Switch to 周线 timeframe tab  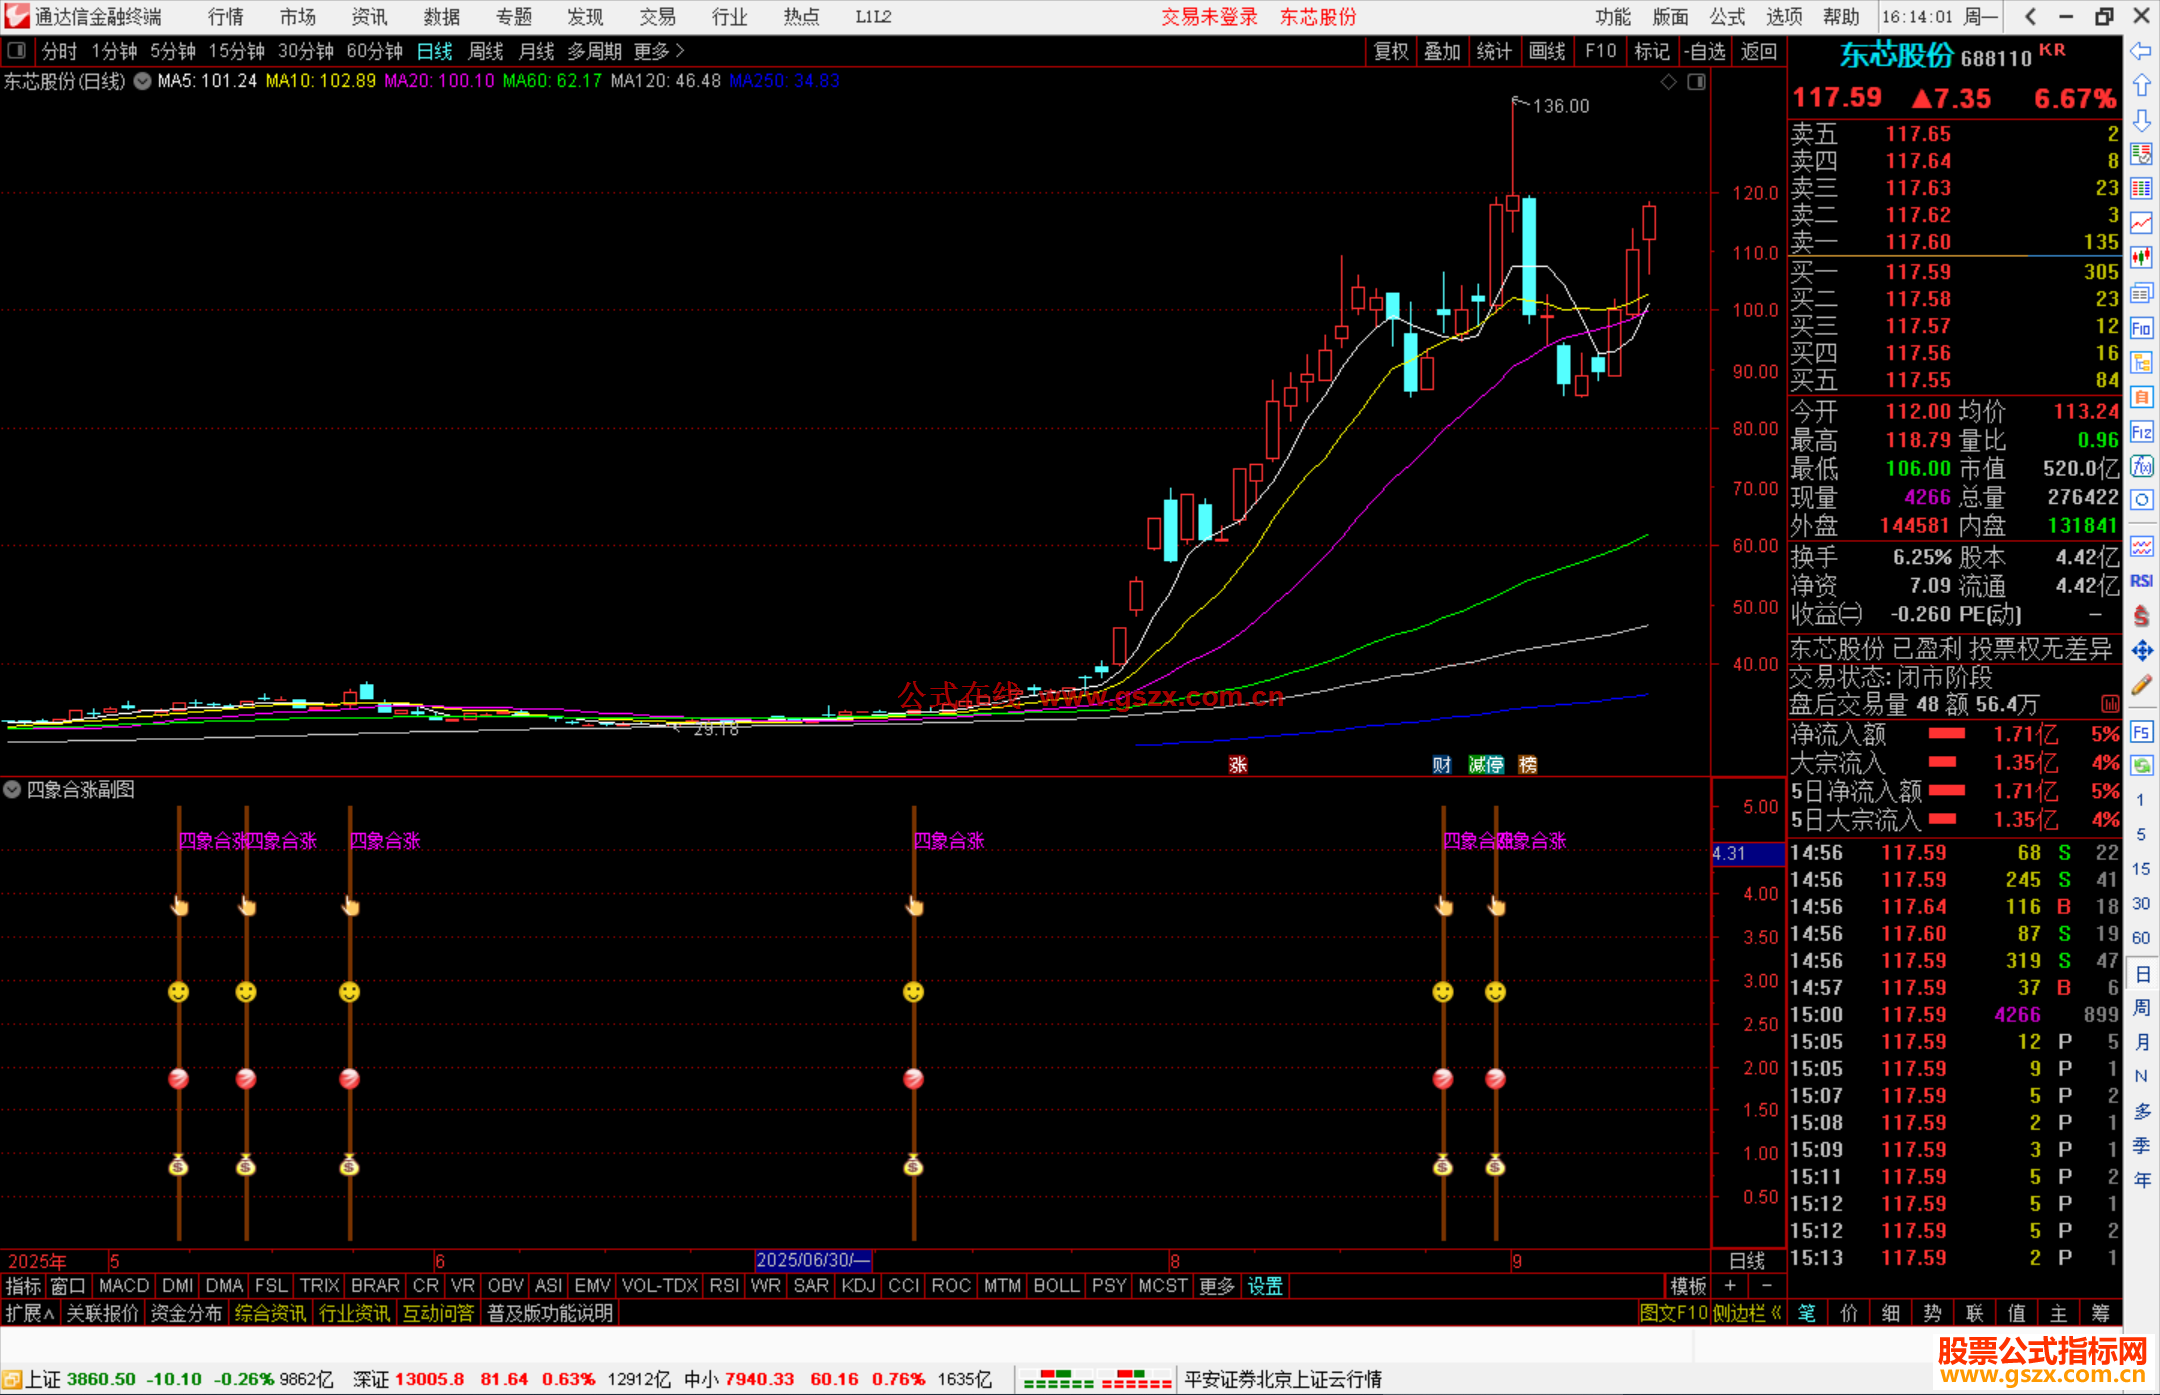click(486, 51)
